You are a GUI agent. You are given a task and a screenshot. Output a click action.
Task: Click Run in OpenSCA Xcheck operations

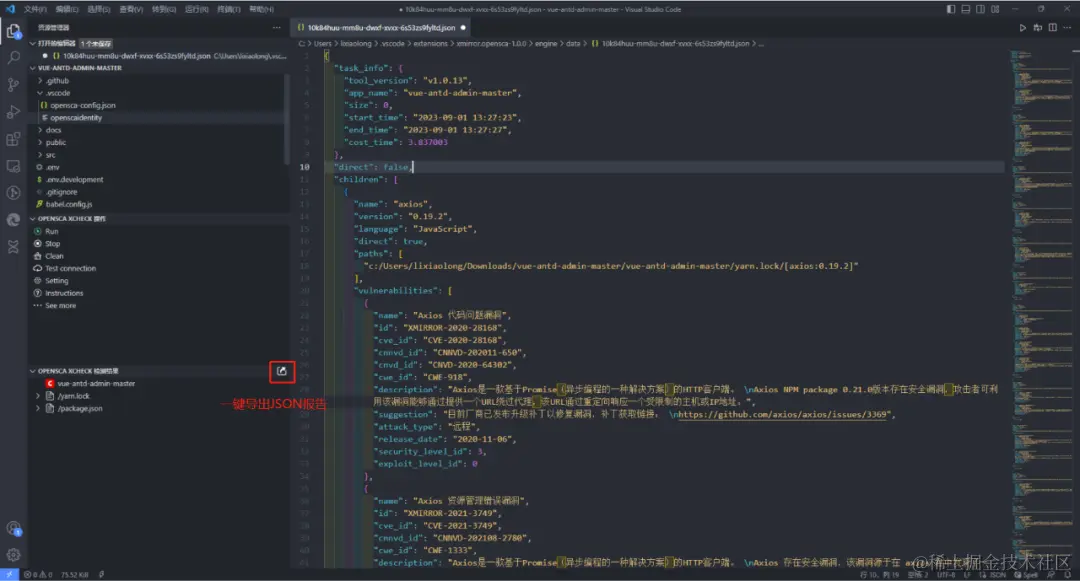[x=51, y=231]
